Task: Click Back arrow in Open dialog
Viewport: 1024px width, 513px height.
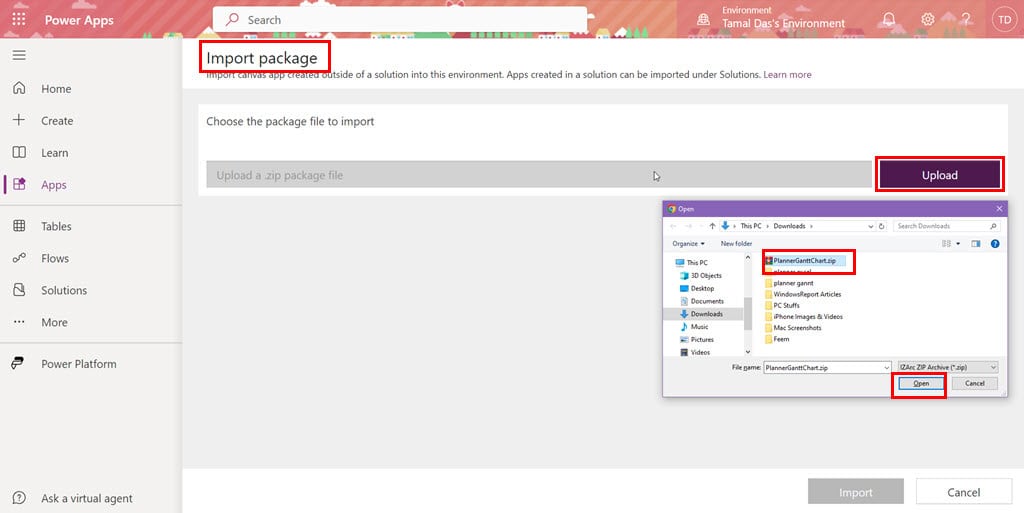Action: tap(673, 226)
